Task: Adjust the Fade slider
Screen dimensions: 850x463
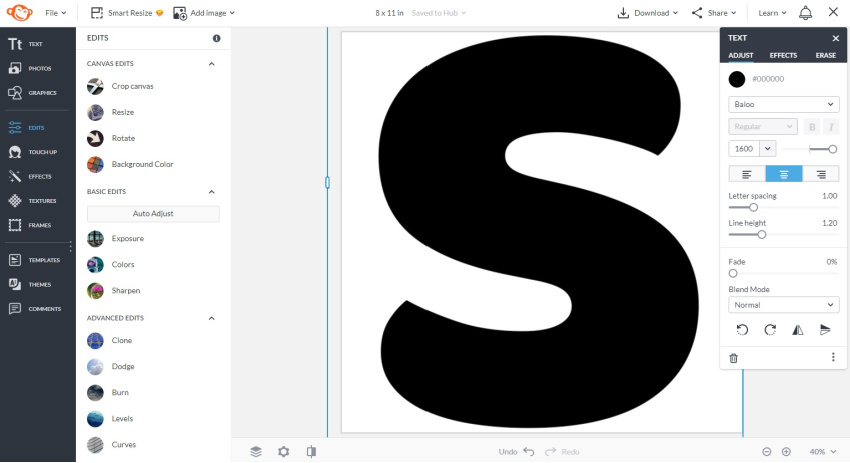Action: 733,273
